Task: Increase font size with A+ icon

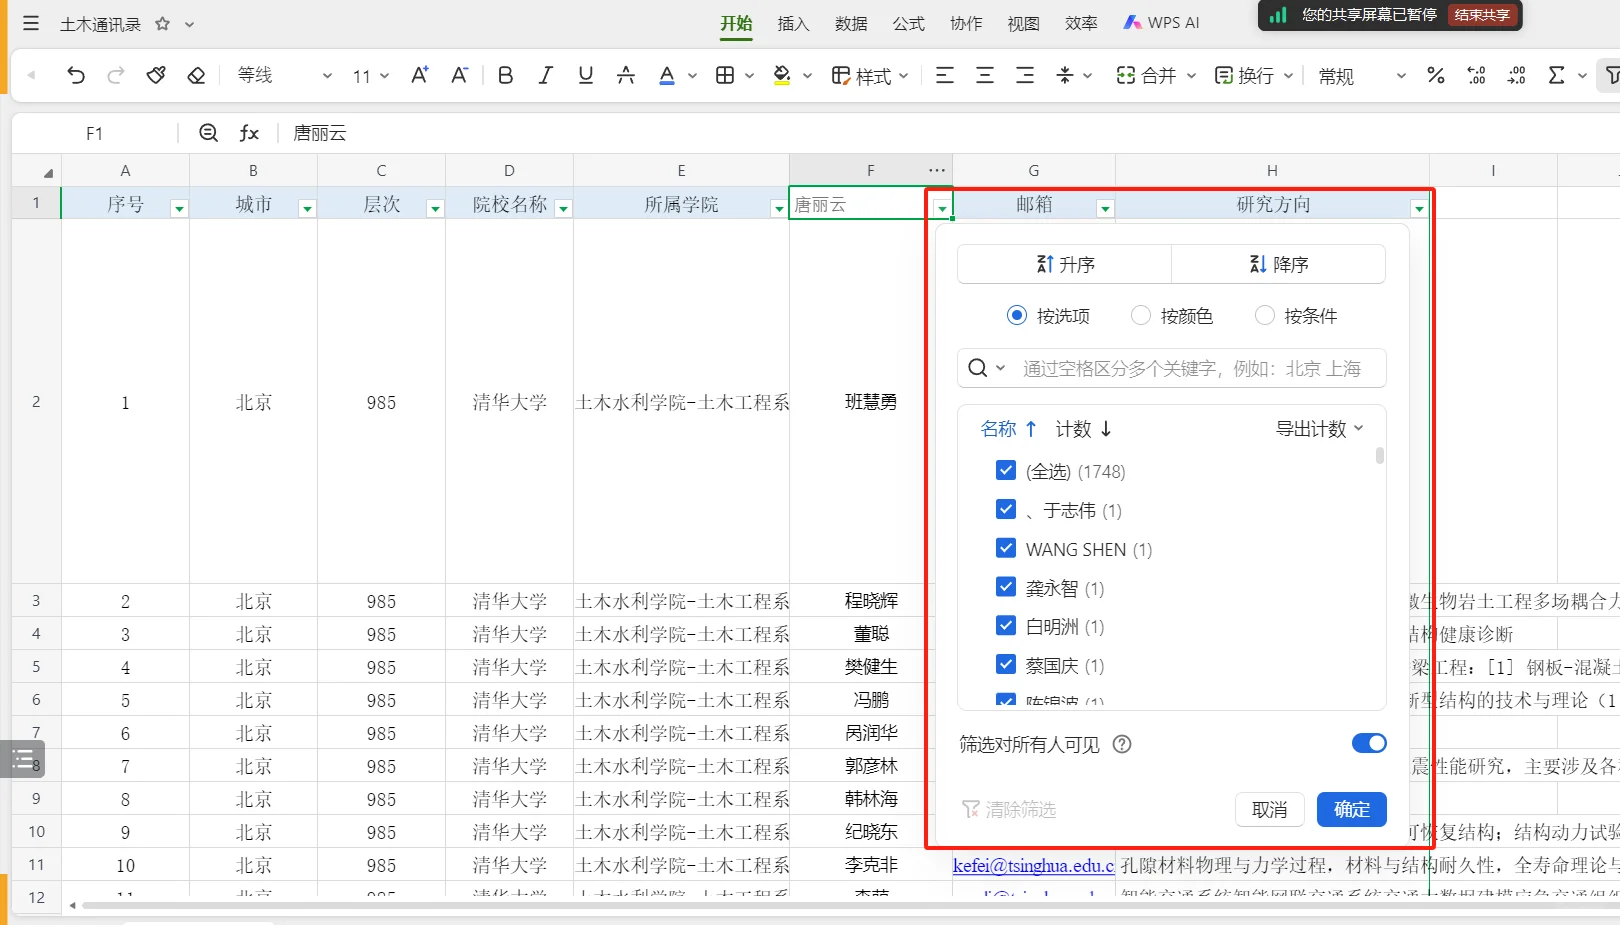Action: tap(420, 75)
